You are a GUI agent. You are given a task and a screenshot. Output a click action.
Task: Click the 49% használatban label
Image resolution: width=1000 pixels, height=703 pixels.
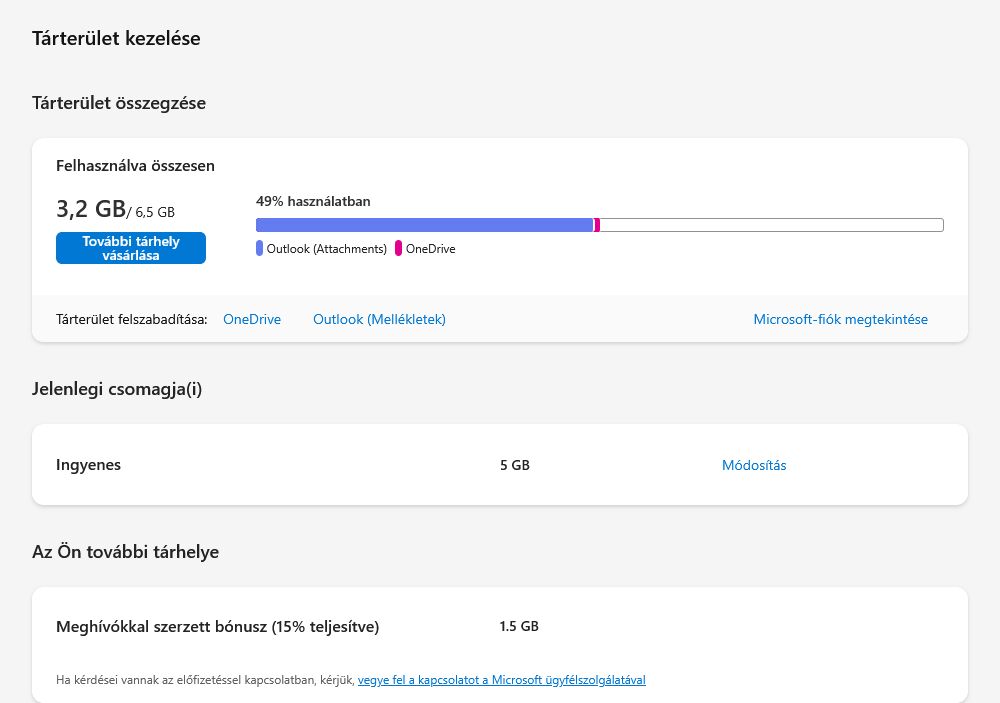[x=313, y=201]
